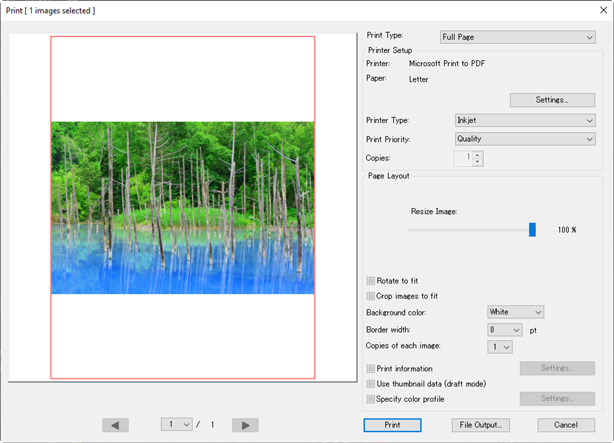Click the 100 % resize value
The image size is (614, 443).
tap(567, 230)
